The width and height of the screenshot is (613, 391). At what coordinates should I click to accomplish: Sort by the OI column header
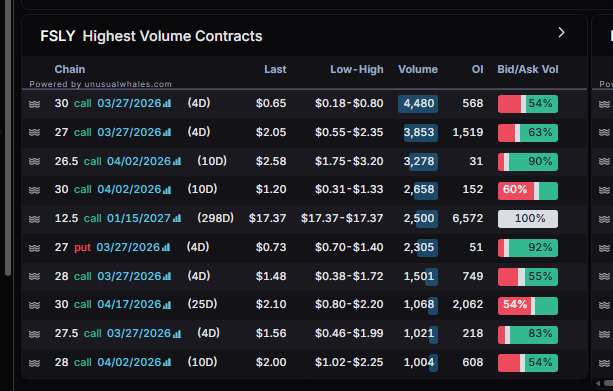477,69
